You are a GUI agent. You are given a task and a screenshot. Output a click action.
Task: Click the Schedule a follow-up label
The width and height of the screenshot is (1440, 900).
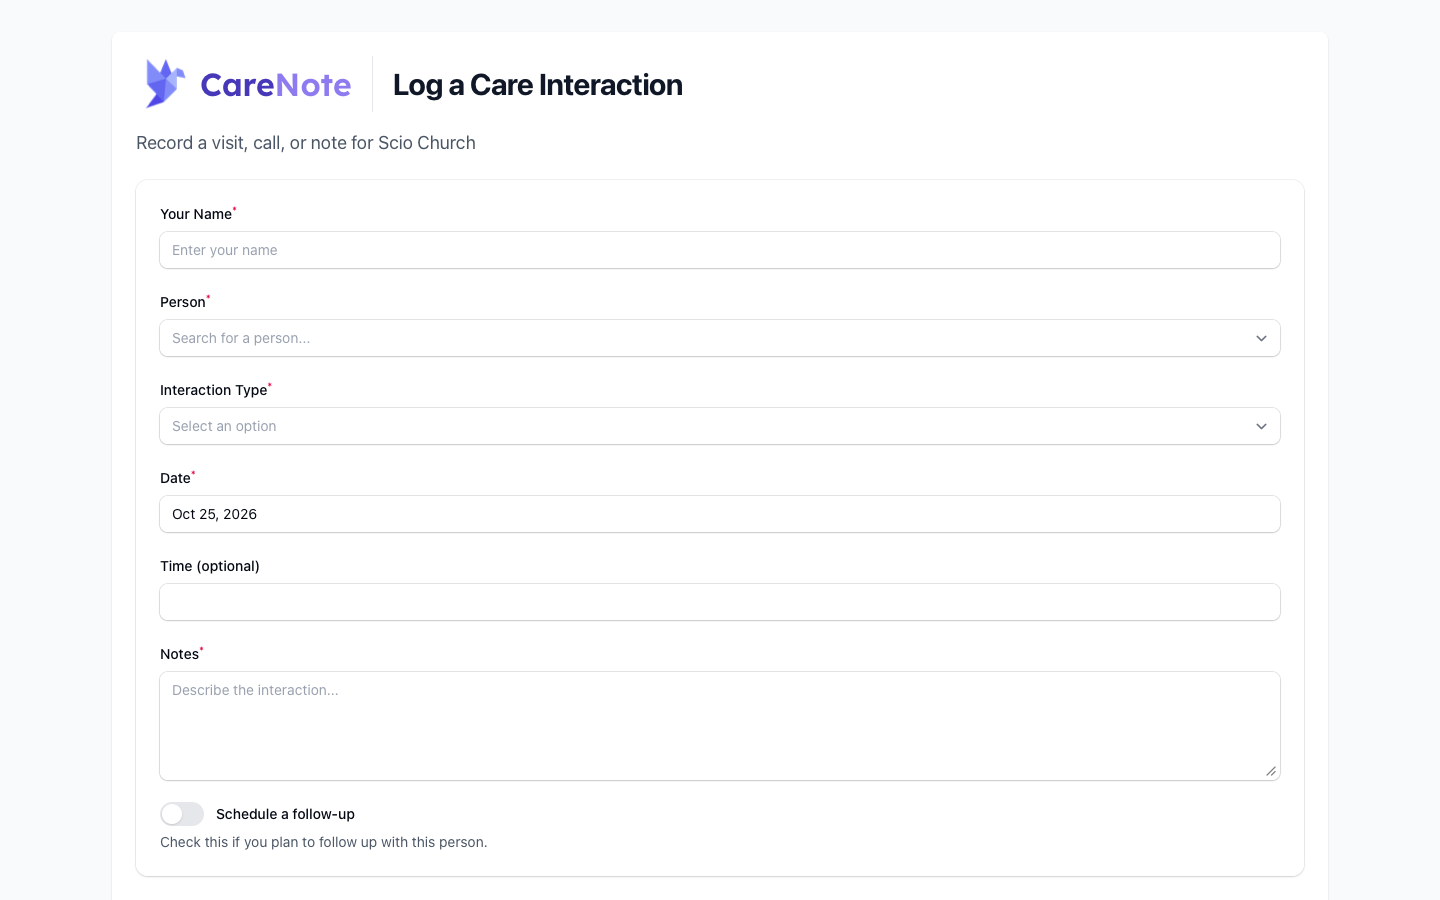click(x=285, y=814)
